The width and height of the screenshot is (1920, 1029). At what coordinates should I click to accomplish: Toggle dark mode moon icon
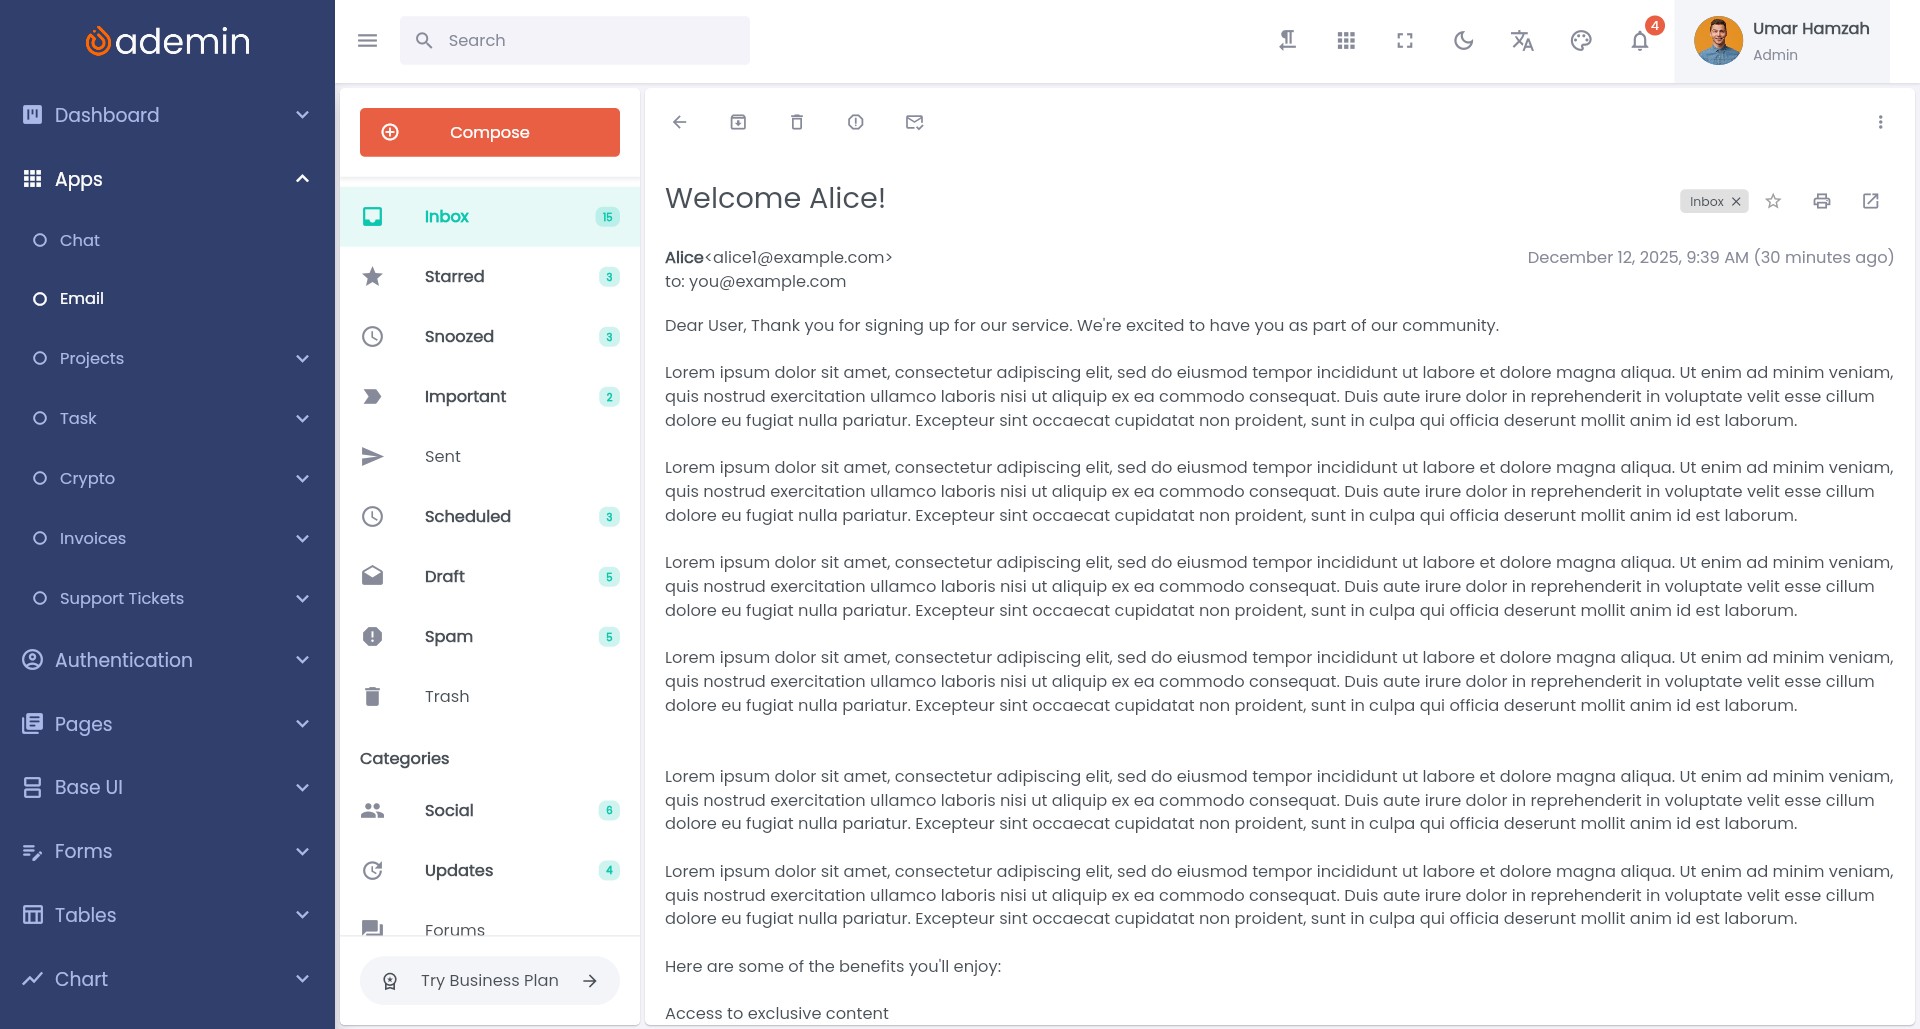coord(1464,41)
